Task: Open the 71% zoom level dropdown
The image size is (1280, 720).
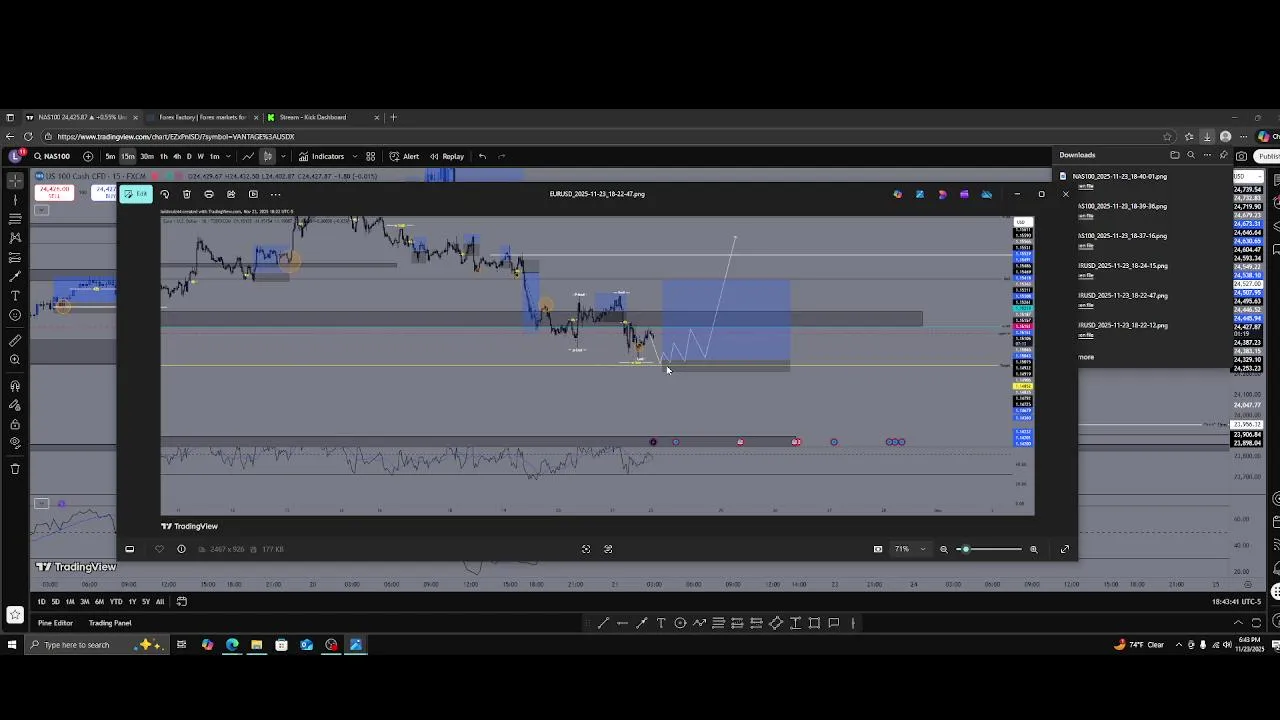Action: pos(910,549)
